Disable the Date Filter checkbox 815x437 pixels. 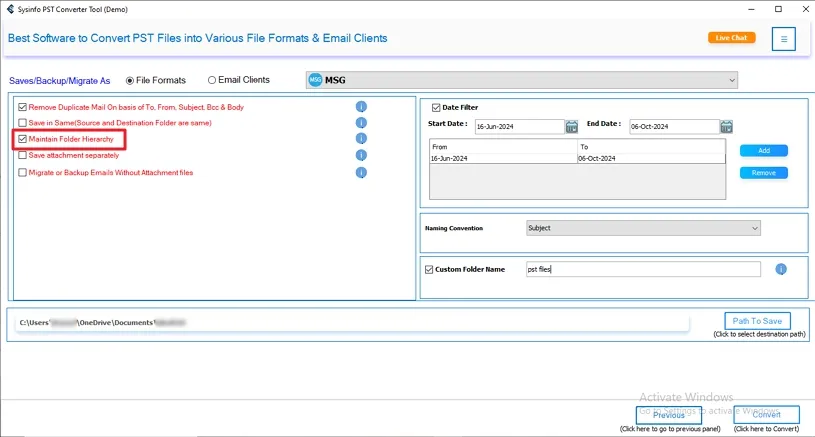[437, 107]
